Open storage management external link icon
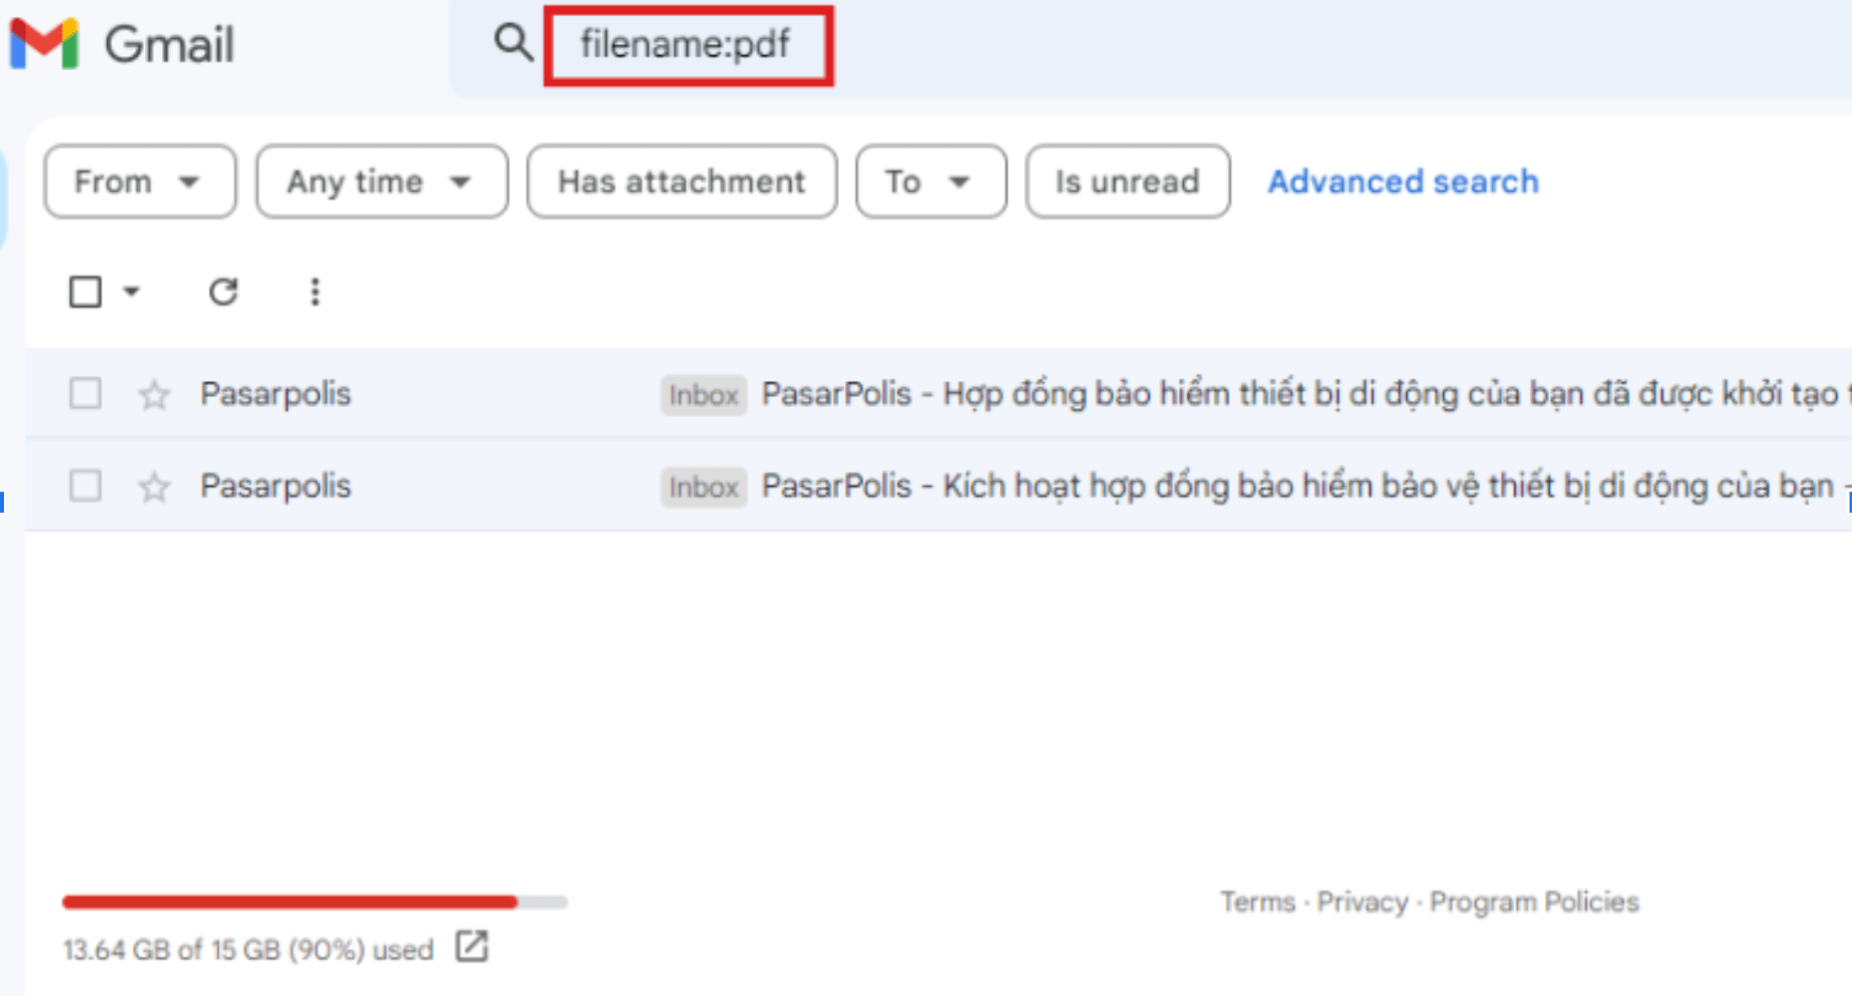 (472, 946)
